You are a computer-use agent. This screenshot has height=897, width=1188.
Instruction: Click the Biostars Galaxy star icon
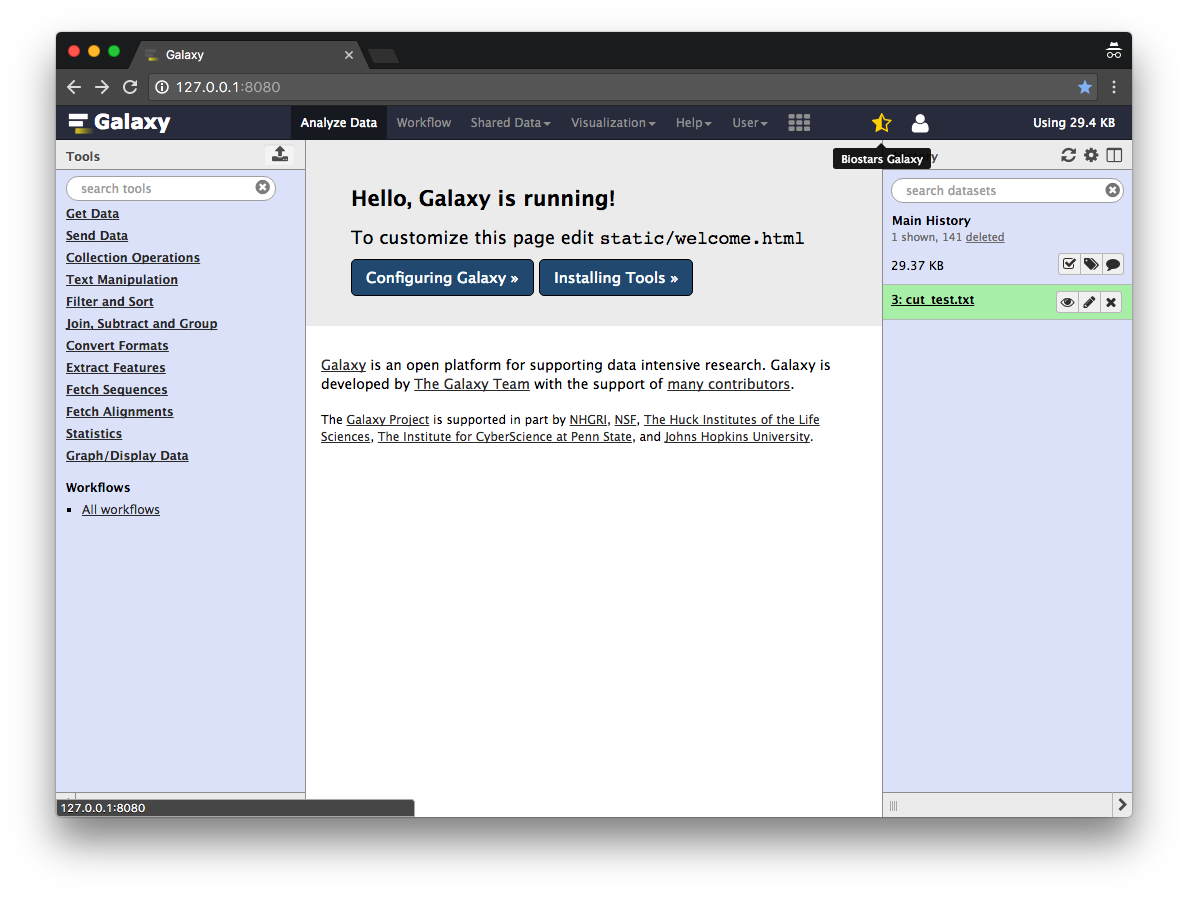[x=881, y=123]
